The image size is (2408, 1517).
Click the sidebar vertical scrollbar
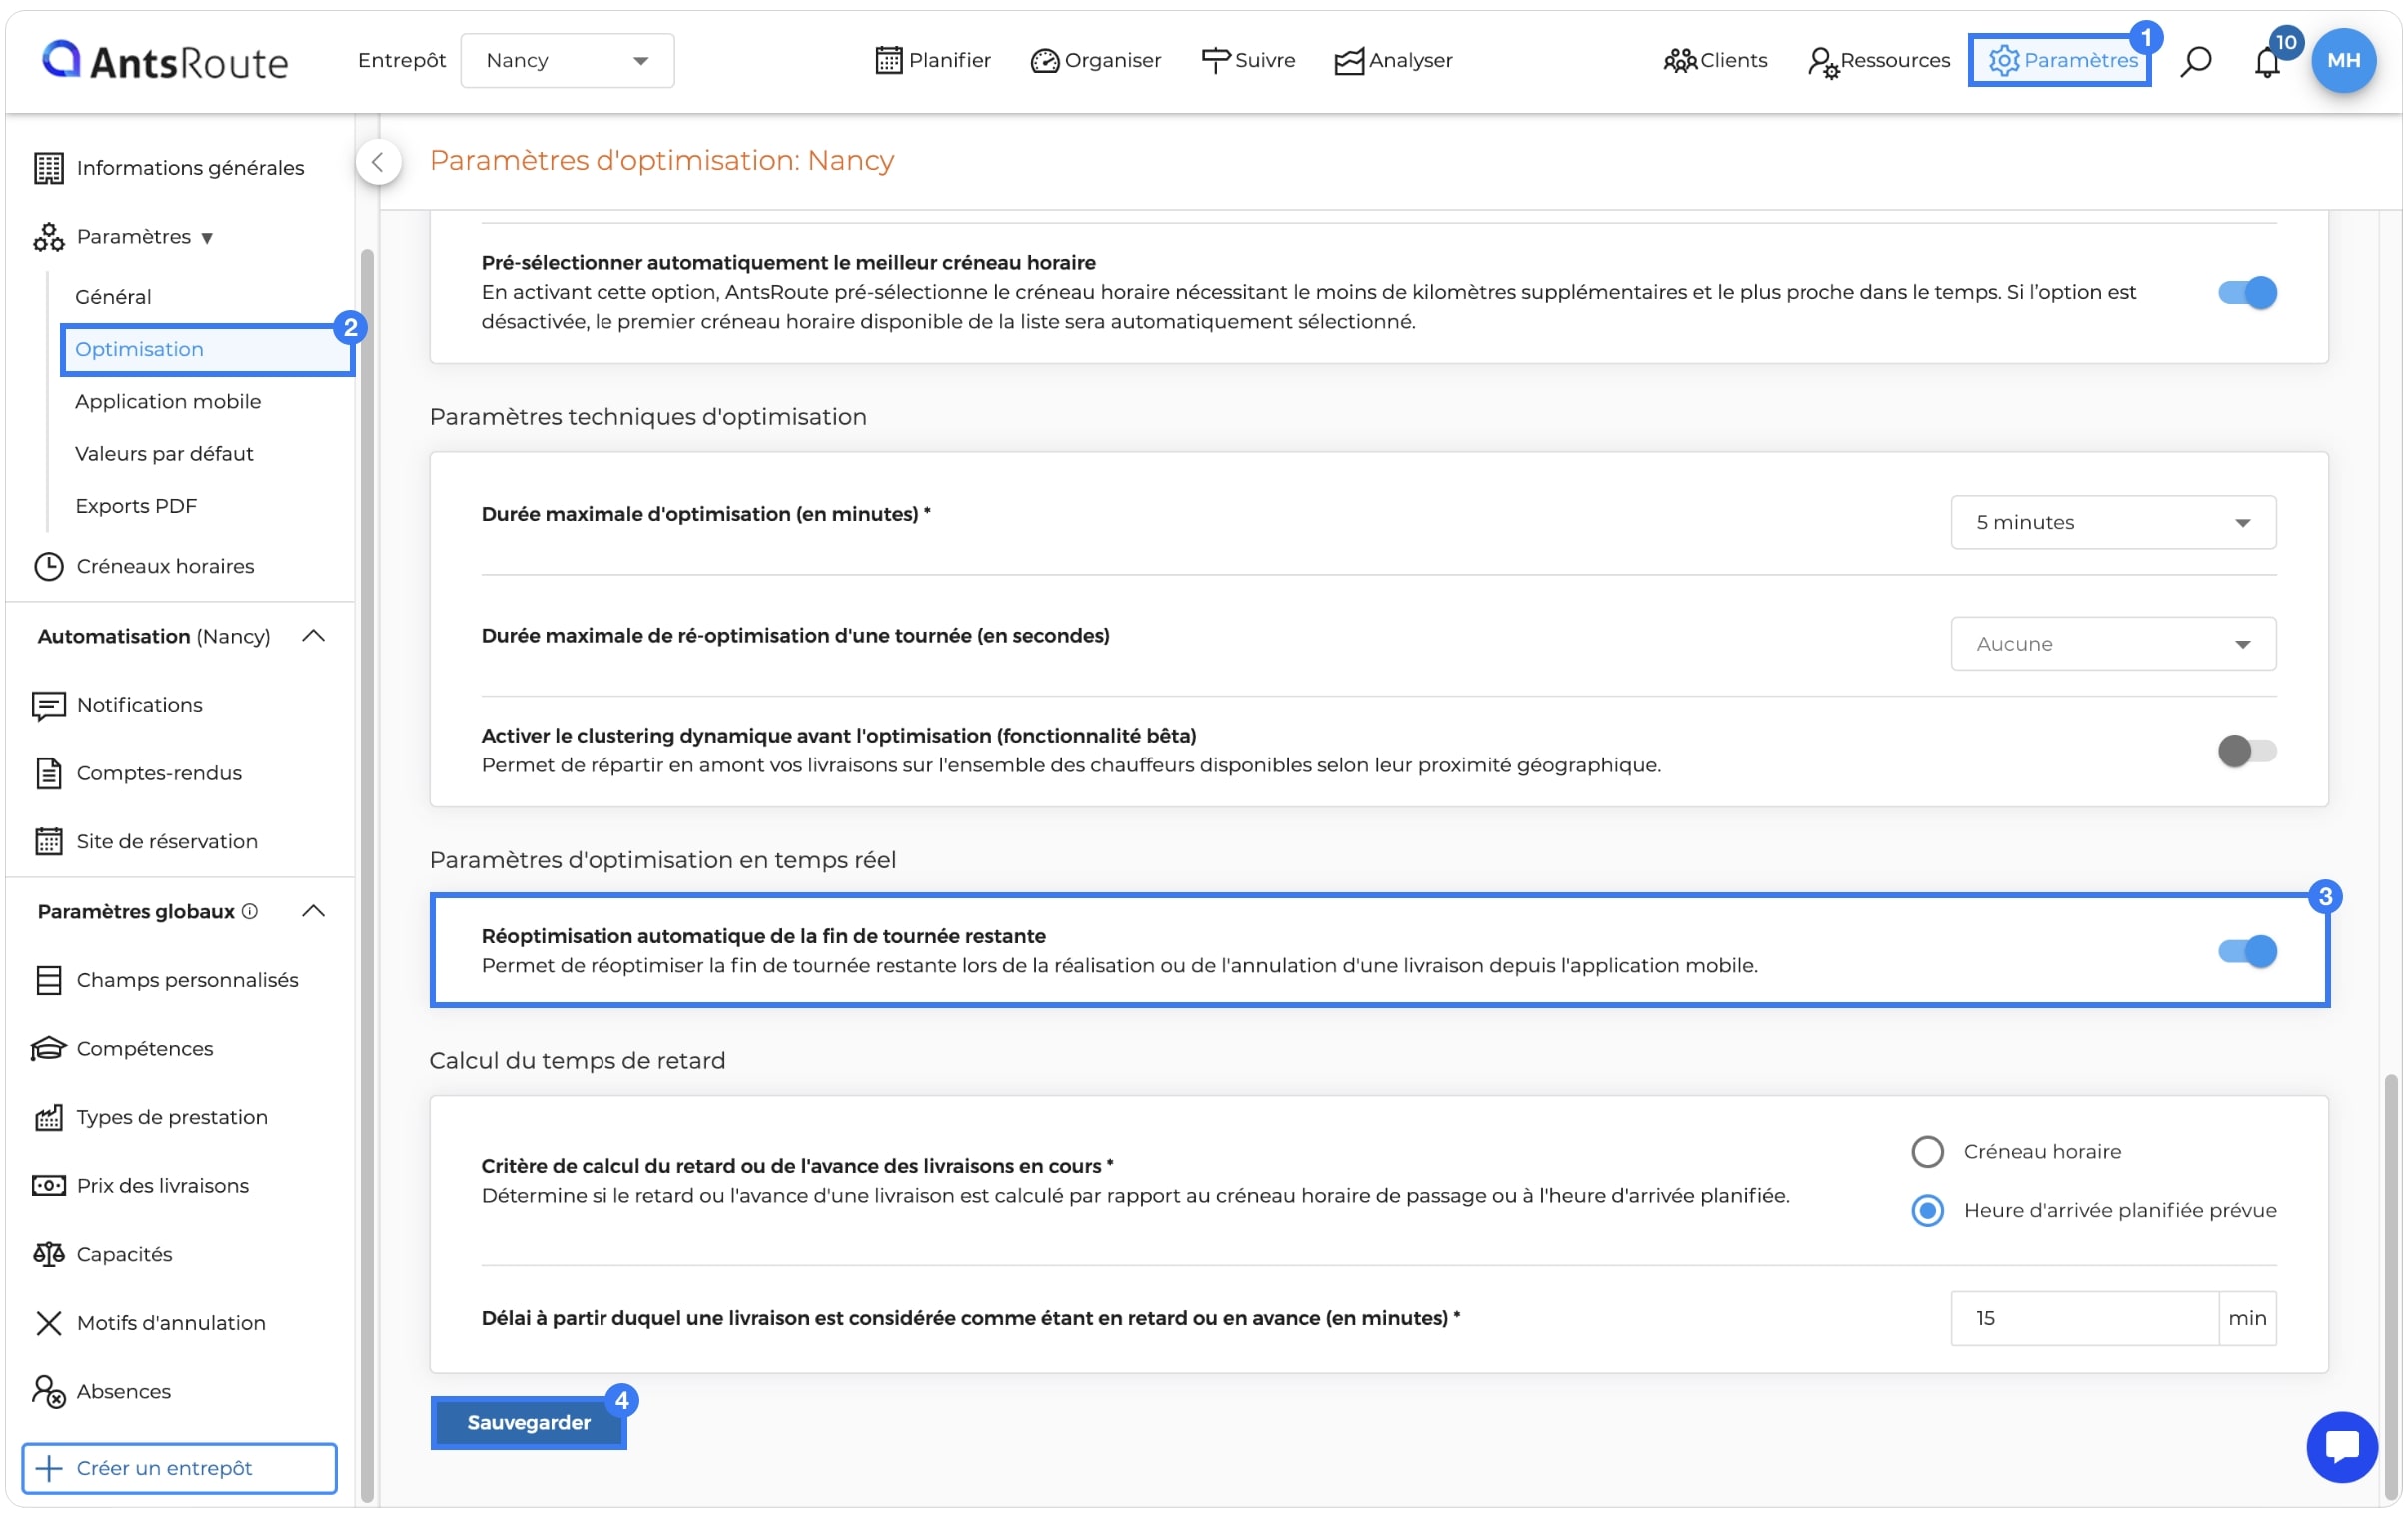[x=366, y=875]
